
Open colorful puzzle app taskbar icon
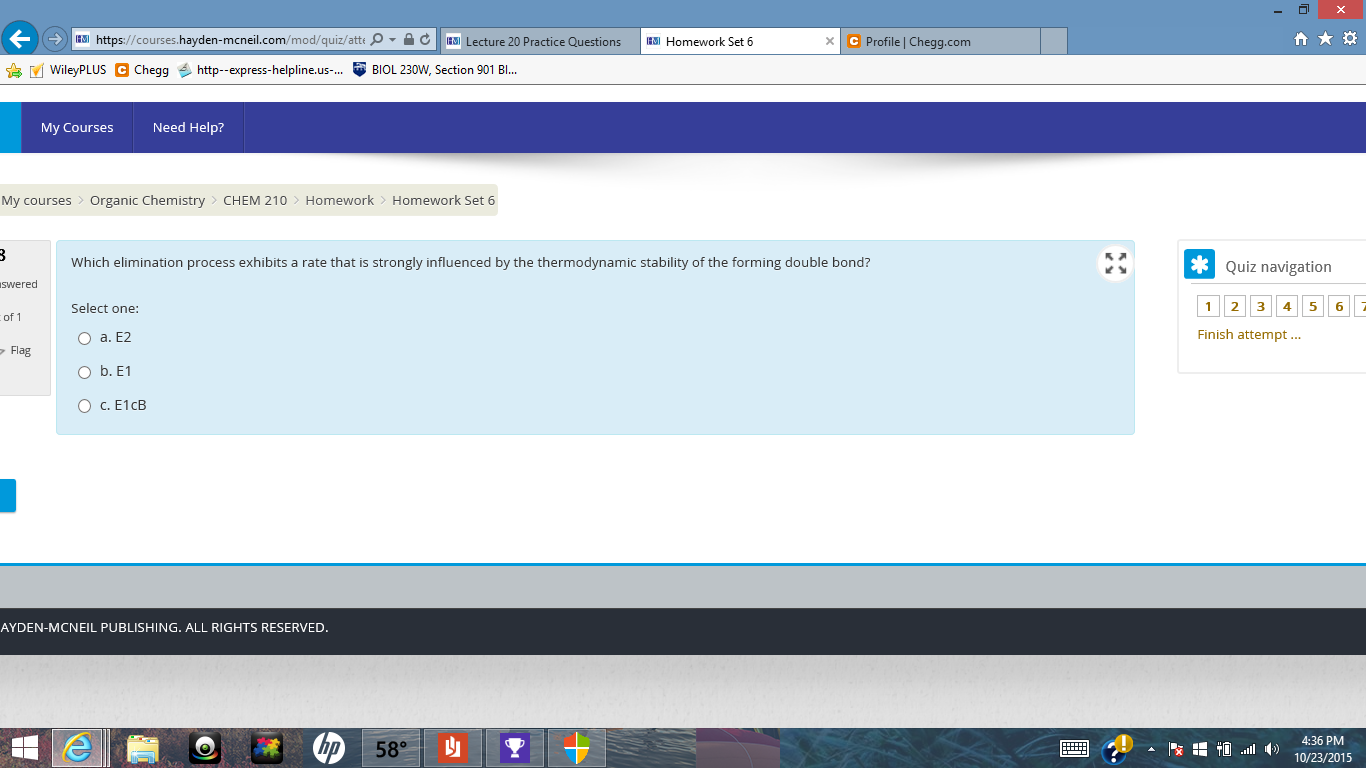(267, 748)
